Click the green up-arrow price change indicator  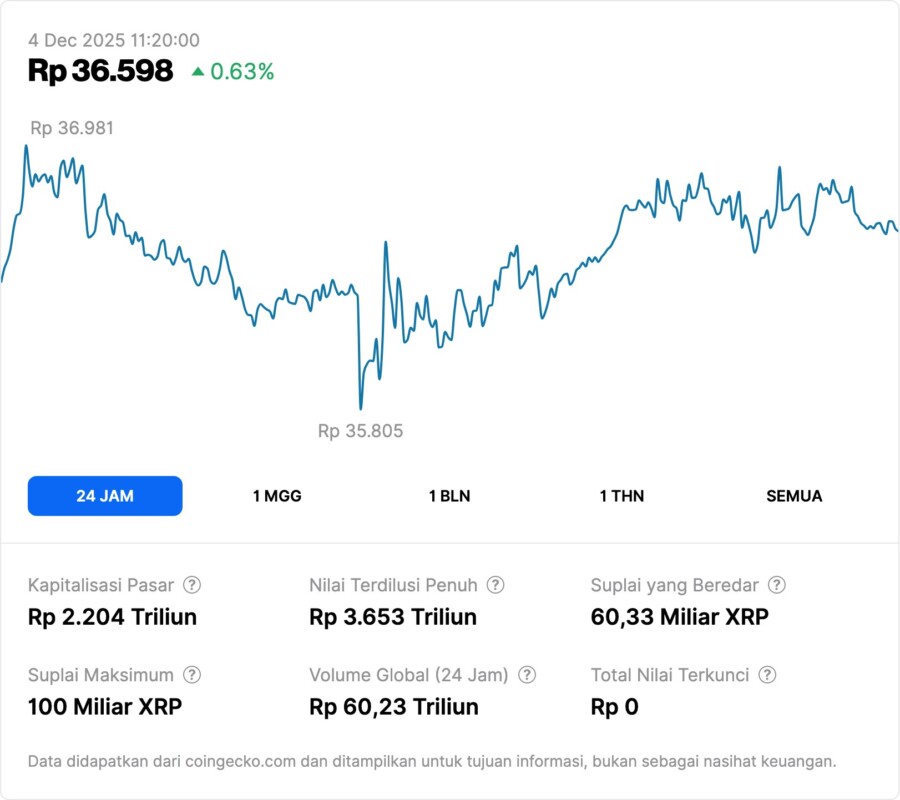(198, 71)
